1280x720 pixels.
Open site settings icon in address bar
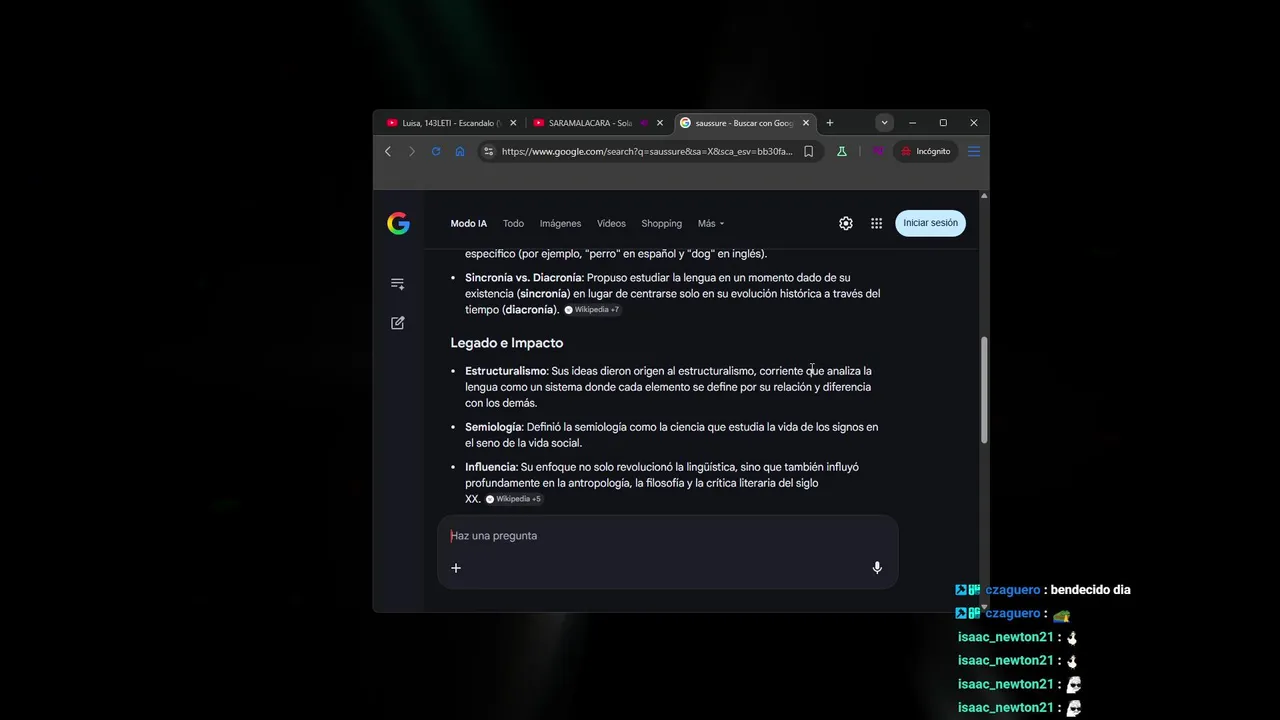[488, 151]
